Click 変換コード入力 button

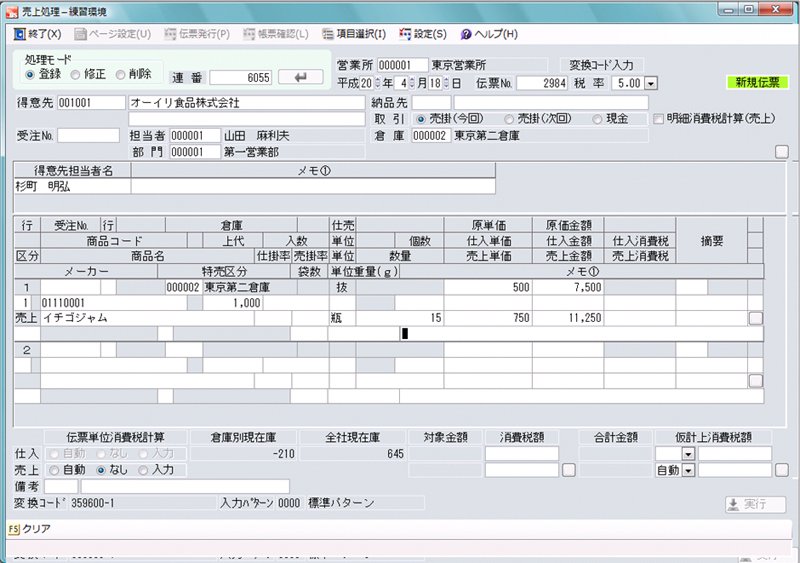[602, 65]
